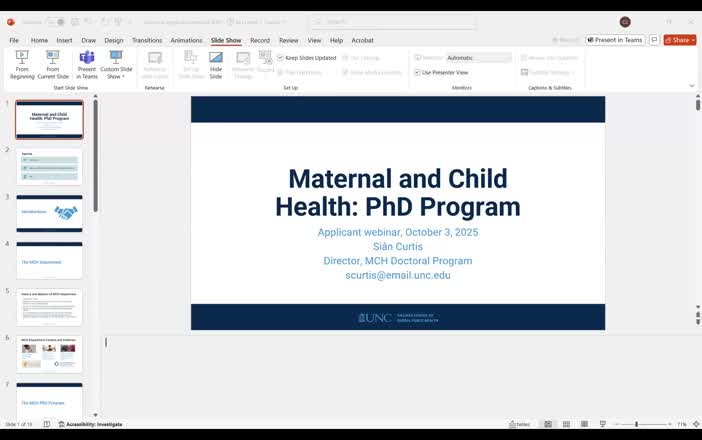Open Monitor dropdown showing Automatic
702x440 pixels.
479,58
